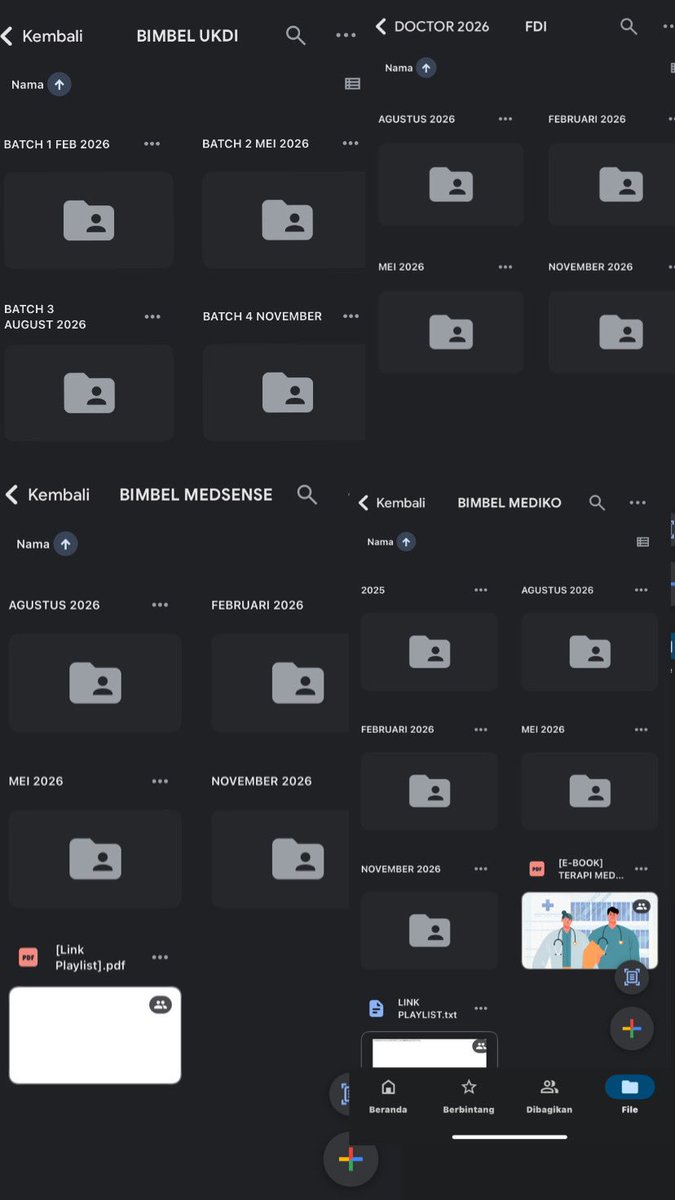Screen dimensions: 675x1200
Task: Open [Link Playlist].pdf preview thumbnail
Action: pyautogui.click(x=95, y=1035)
